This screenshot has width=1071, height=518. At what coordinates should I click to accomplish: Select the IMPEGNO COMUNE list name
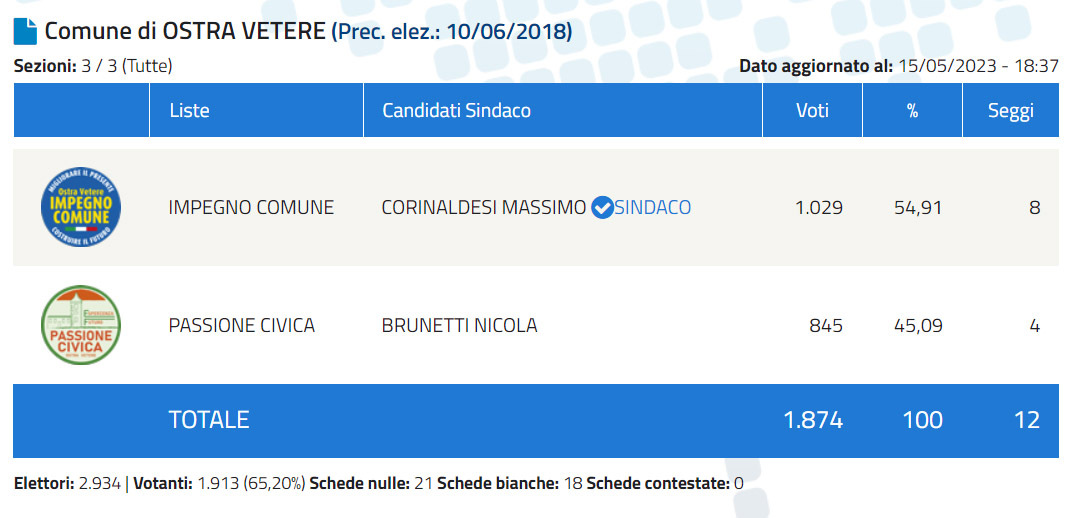251,208
